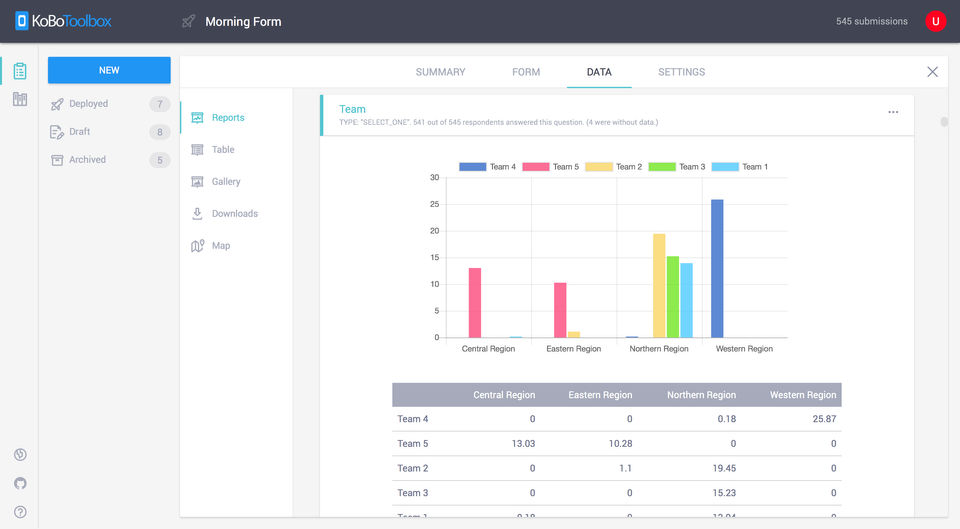Click the yellow Northern Region bar
960x529 pixels.
pyautogui.click(x=659, y=285)
